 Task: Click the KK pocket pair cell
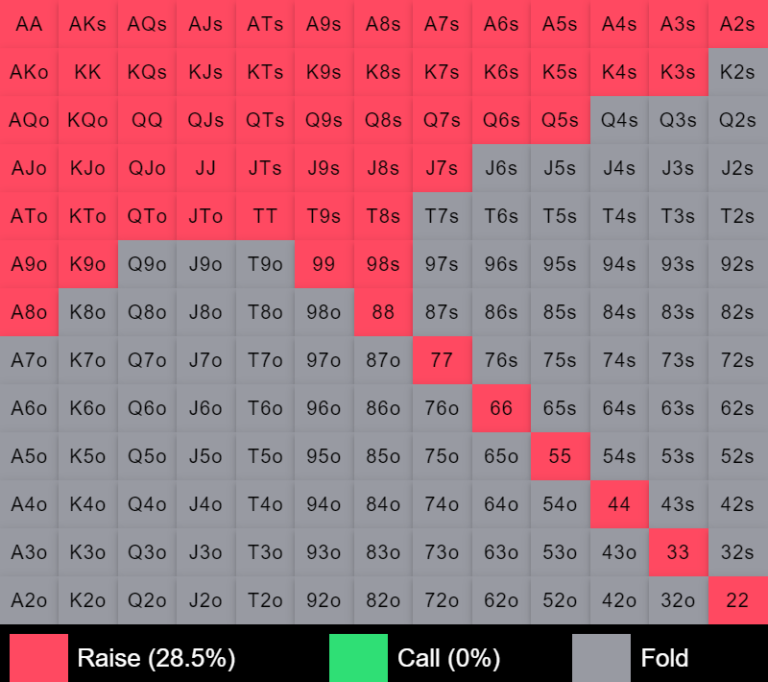(88, 72)
